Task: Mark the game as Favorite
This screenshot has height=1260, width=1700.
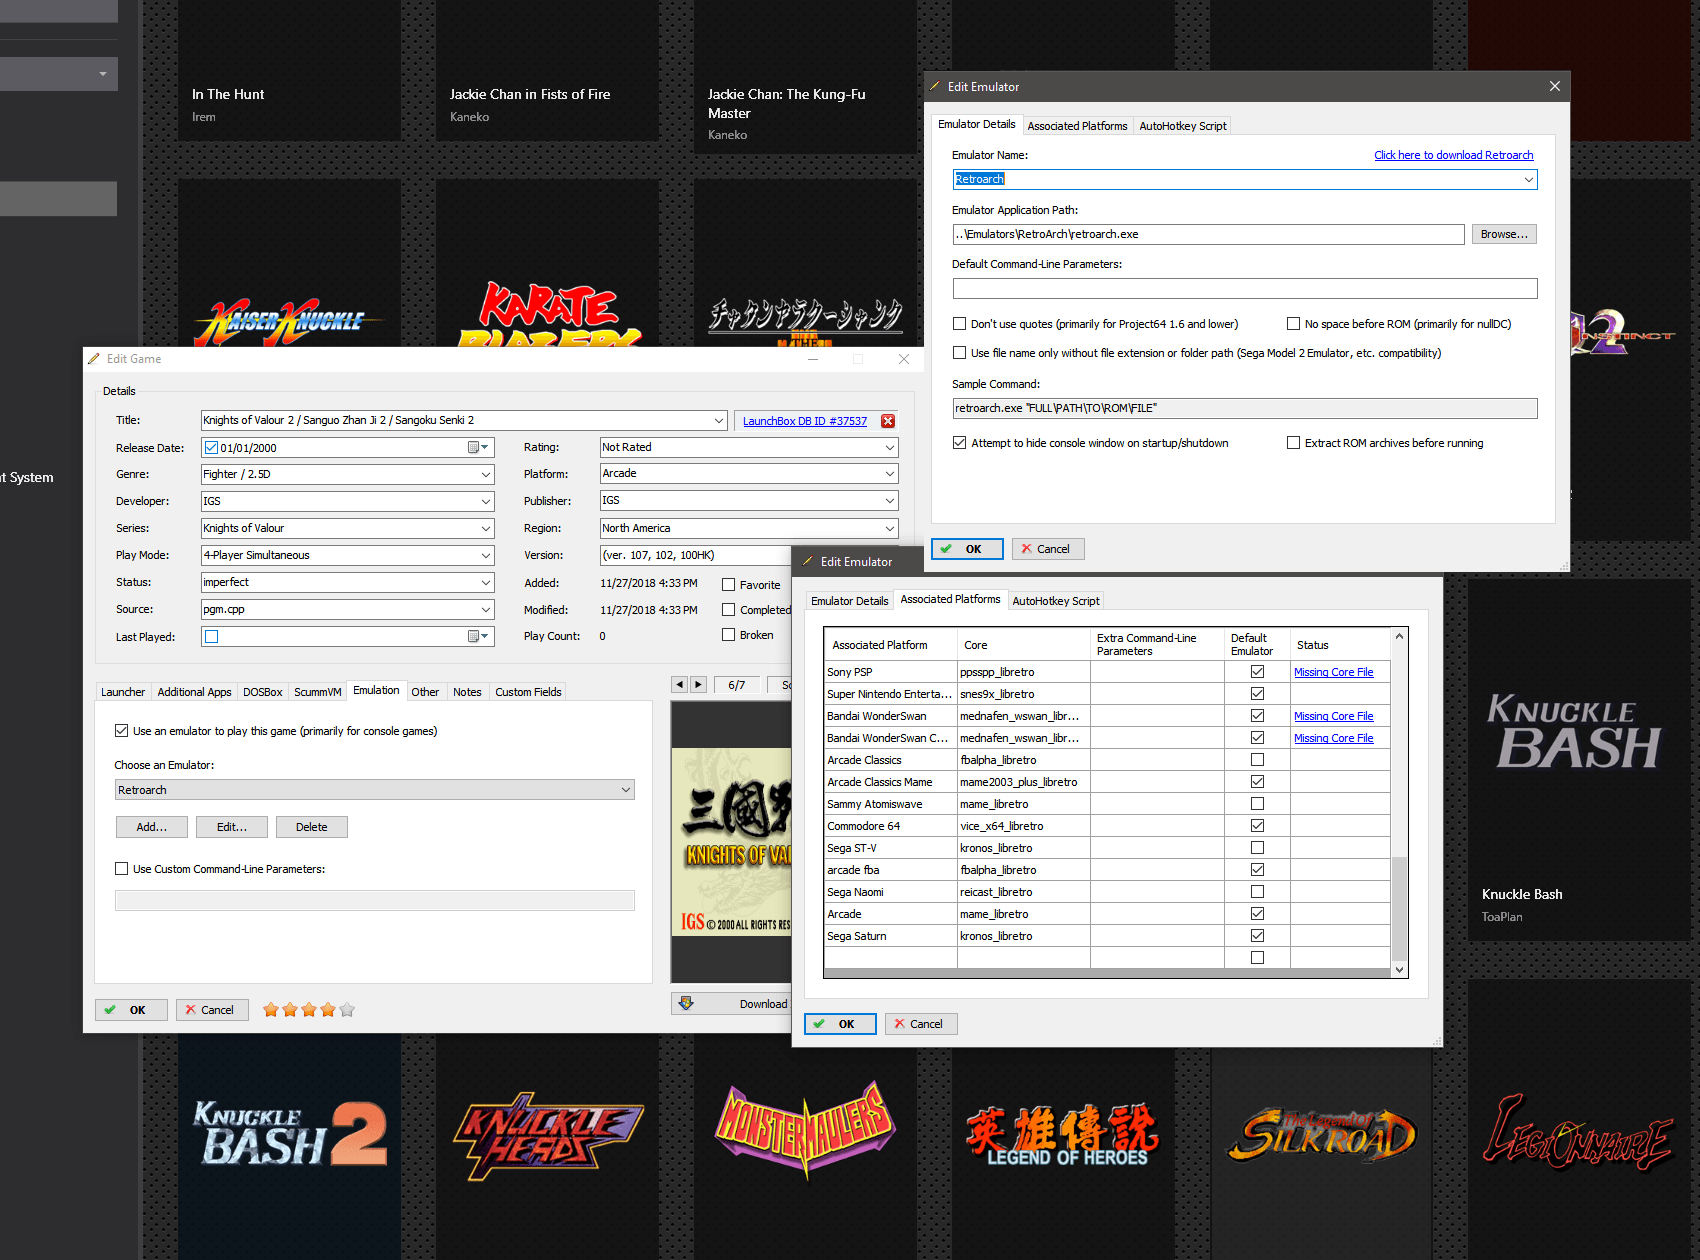Action: [729, 585]
